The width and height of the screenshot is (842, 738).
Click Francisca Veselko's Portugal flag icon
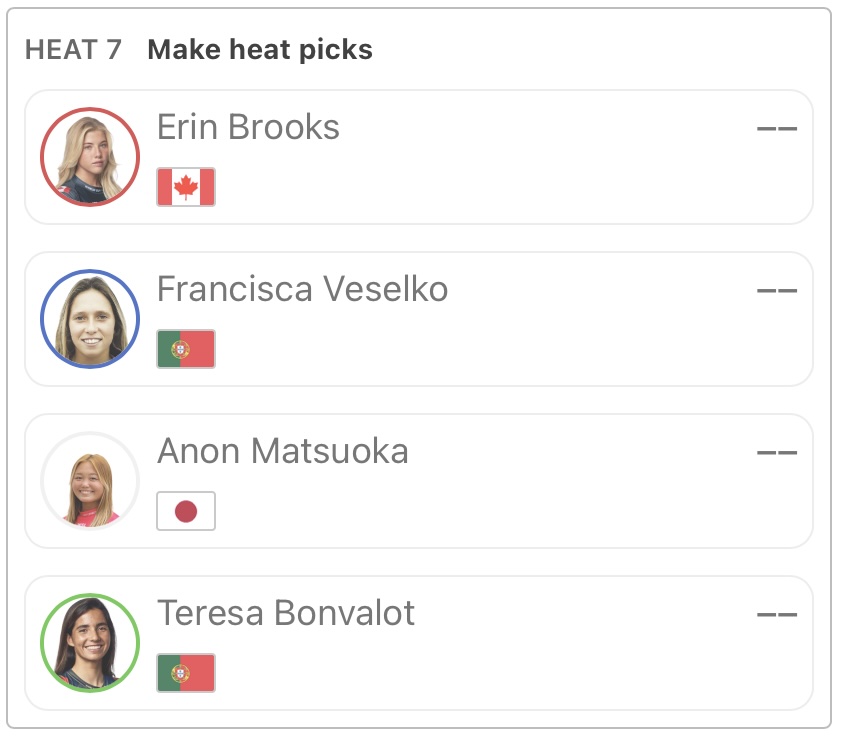coord(186,349)
